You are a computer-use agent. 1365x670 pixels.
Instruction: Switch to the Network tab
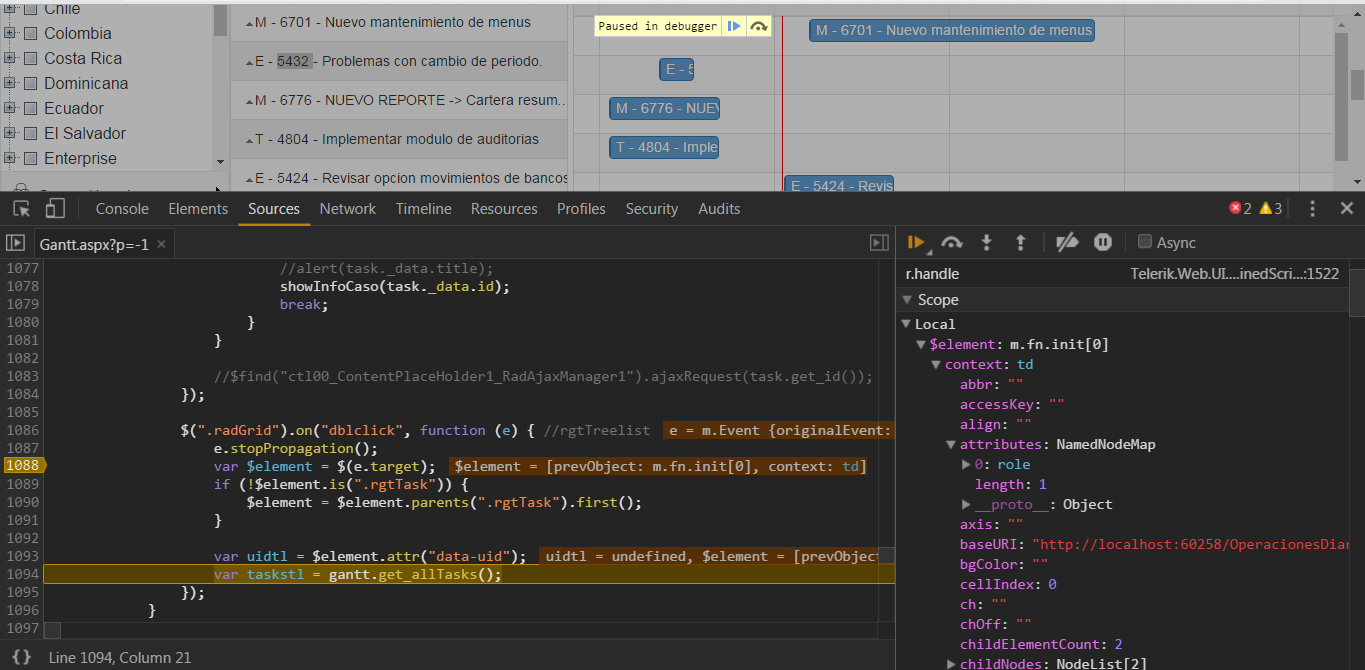pos(347,209)
